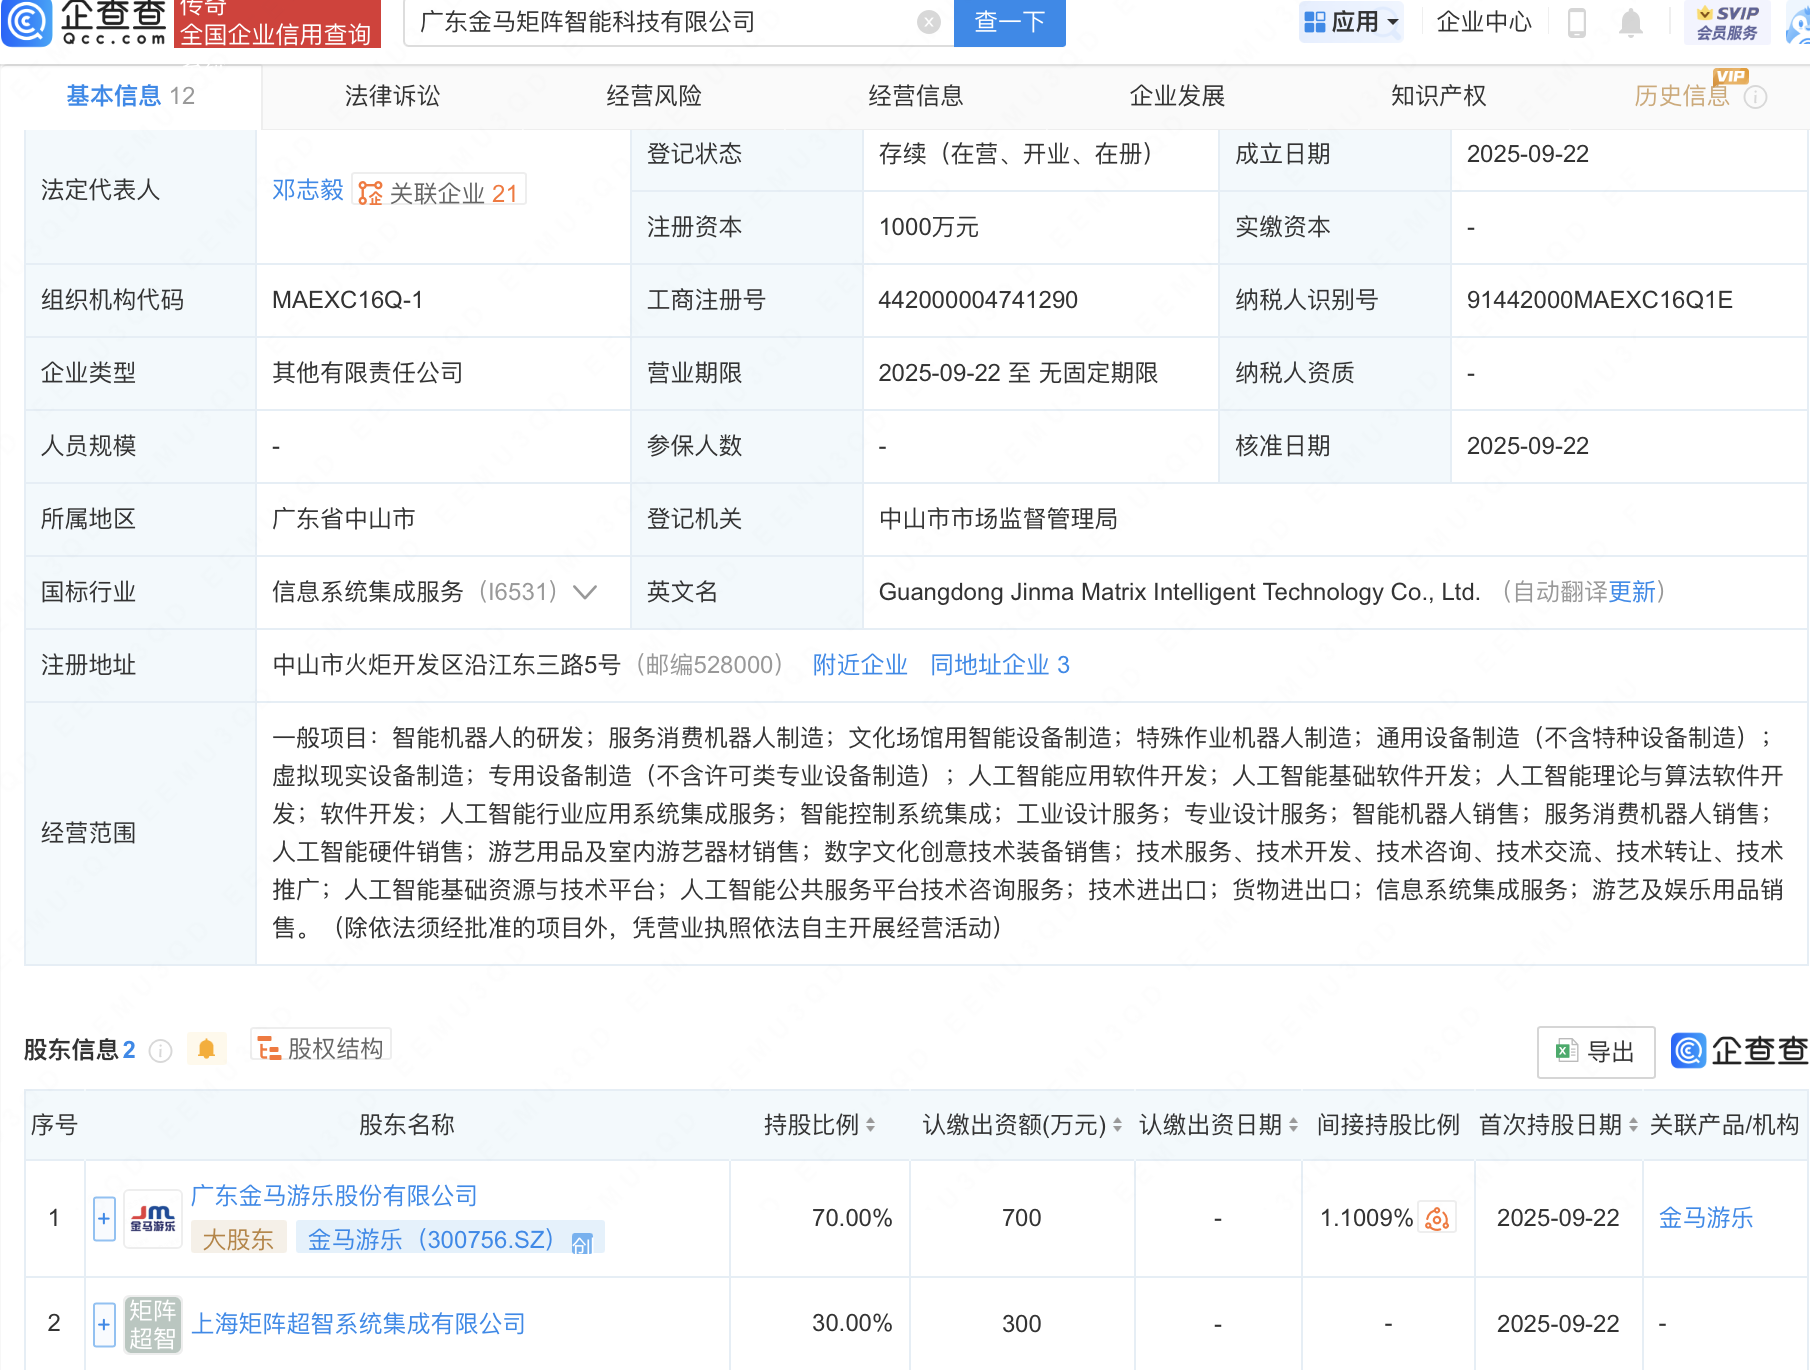
Task: Open the mobile app icon in top bar
Action: pos(1578,24)
